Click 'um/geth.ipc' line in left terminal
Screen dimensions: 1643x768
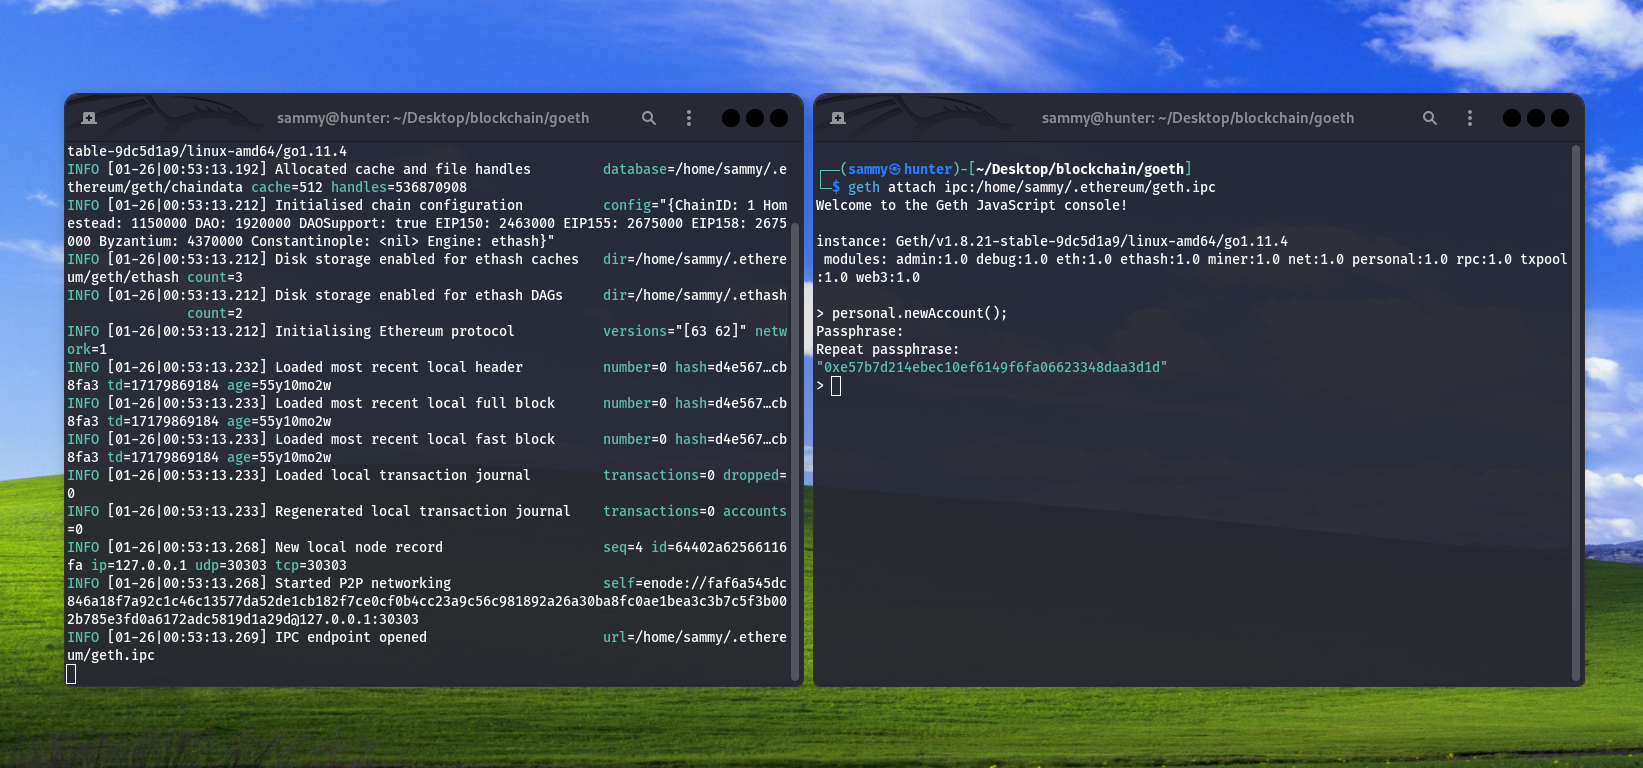tap(111, 655)
